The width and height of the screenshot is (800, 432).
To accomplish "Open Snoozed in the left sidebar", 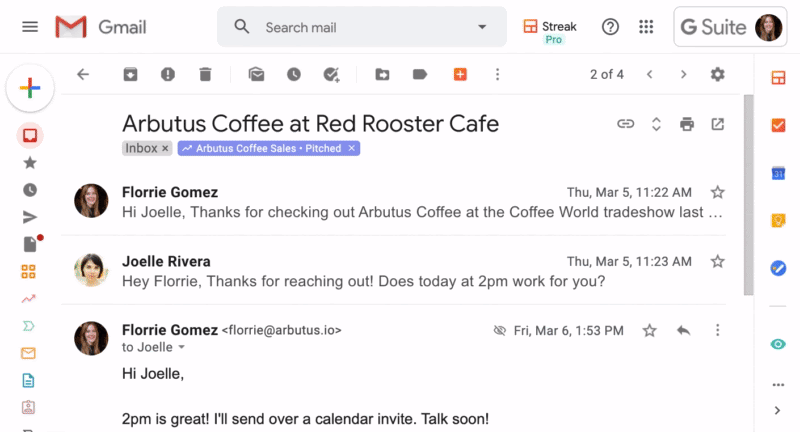I will coord(30,190).
